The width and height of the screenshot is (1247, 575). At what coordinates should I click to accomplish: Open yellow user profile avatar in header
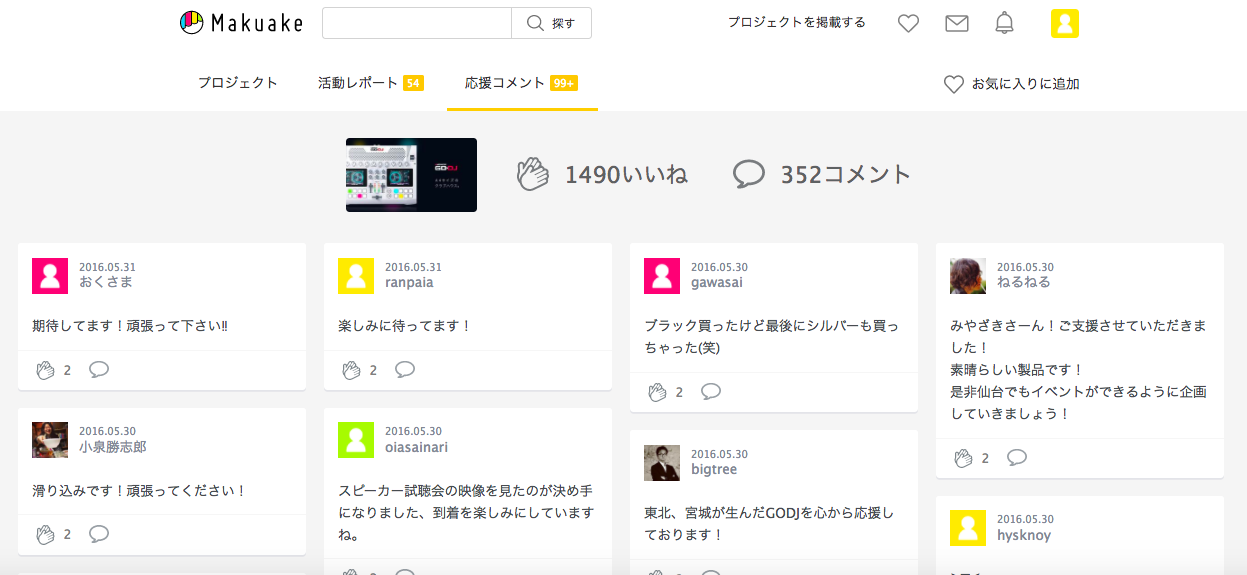coord(1065,23)
